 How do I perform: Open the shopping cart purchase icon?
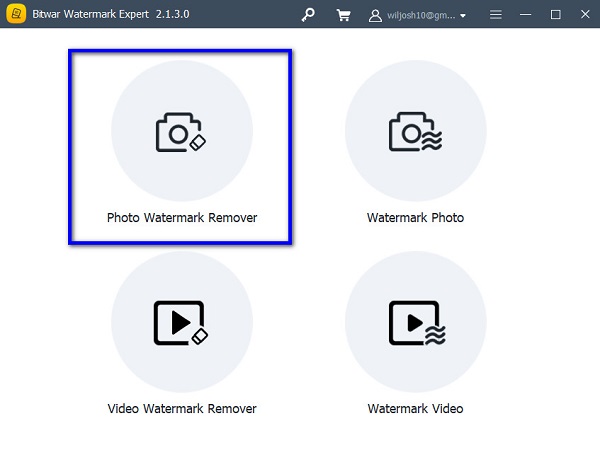343,15
